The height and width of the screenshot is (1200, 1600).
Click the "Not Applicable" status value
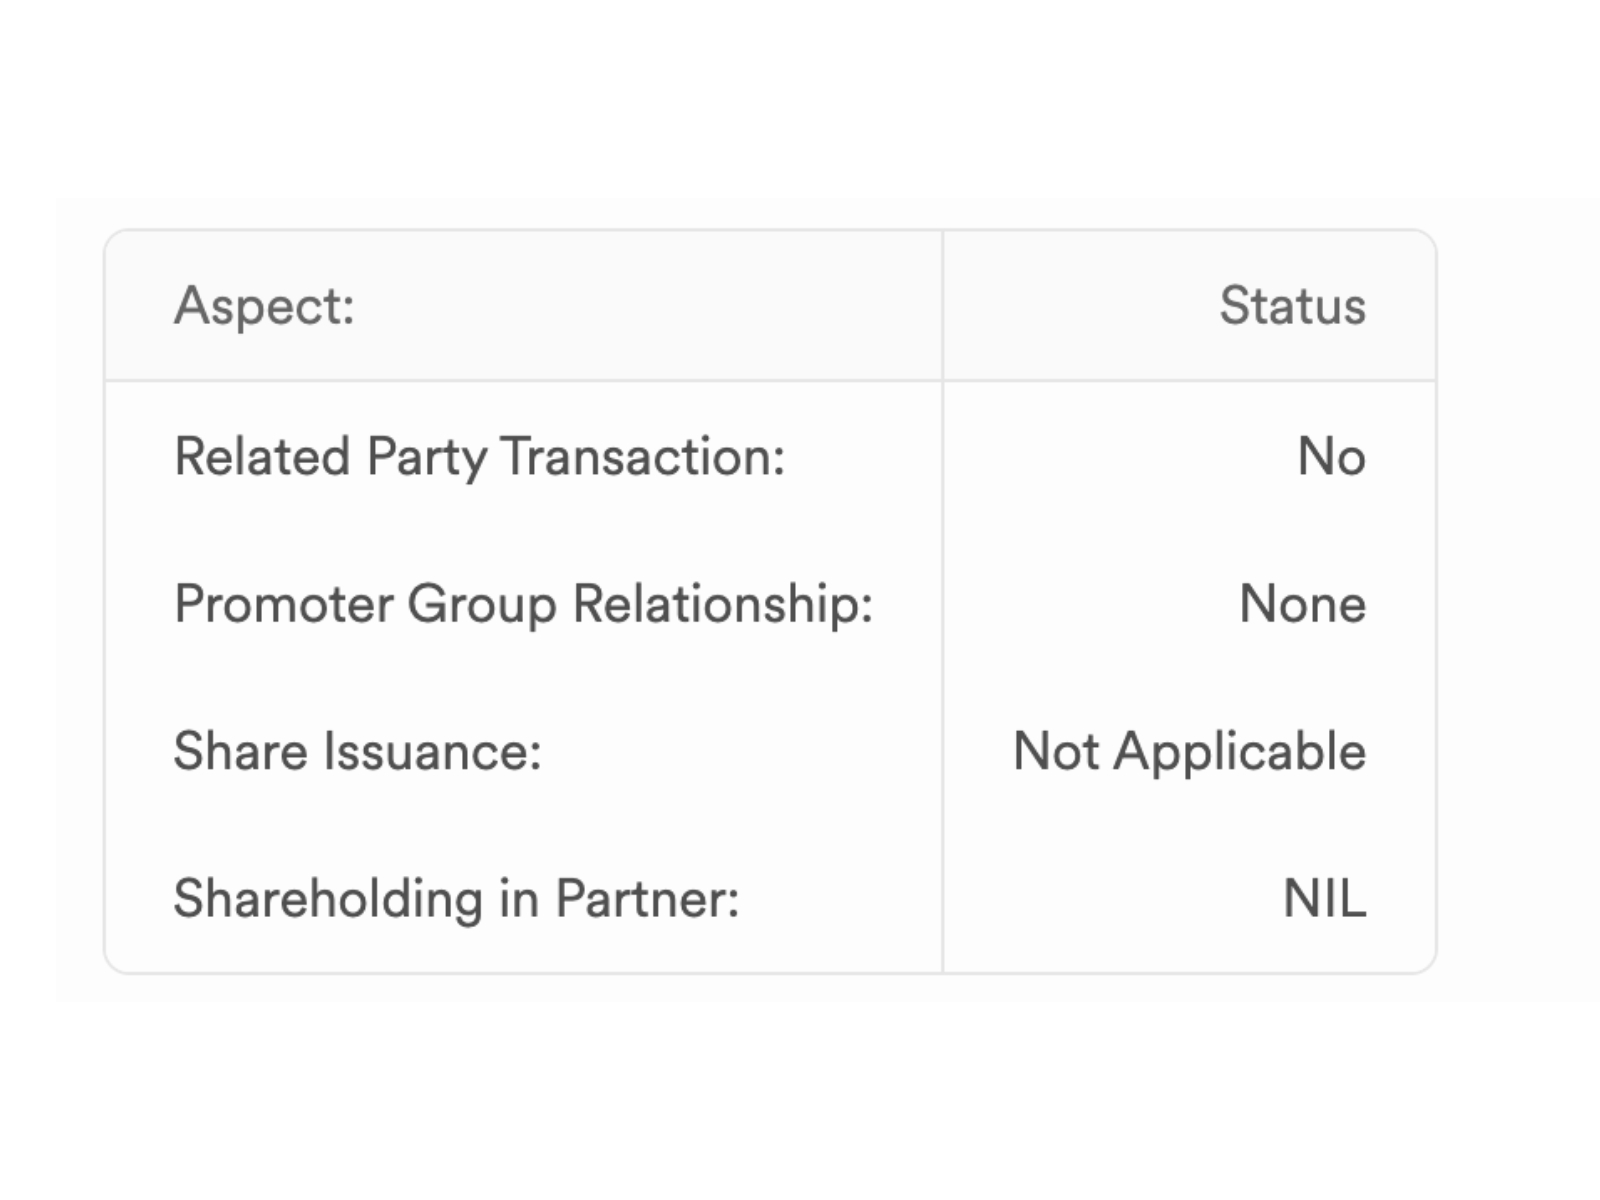point(1189,751)
